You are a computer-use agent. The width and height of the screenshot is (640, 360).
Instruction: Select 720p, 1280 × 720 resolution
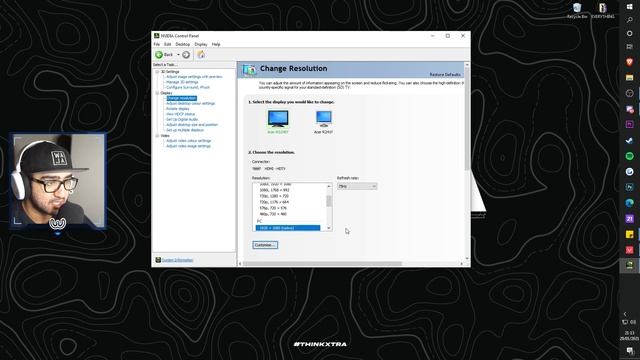coord(274,196)
